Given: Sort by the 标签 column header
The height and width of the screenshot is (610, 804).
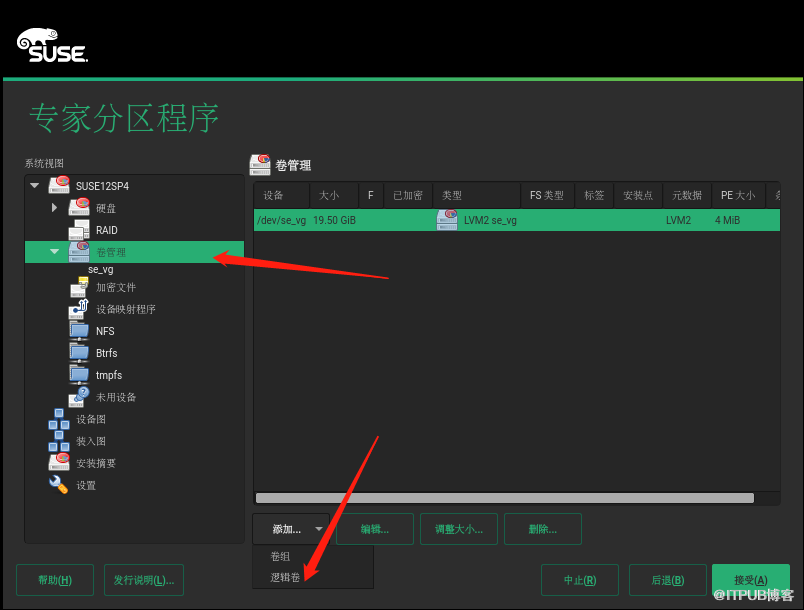Looking at the screenshot, I should point(594,195).
